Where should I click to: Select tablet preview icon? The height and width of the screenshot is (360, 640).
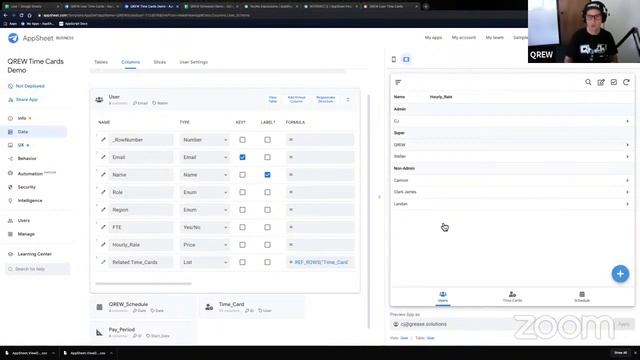pos(406,60)
